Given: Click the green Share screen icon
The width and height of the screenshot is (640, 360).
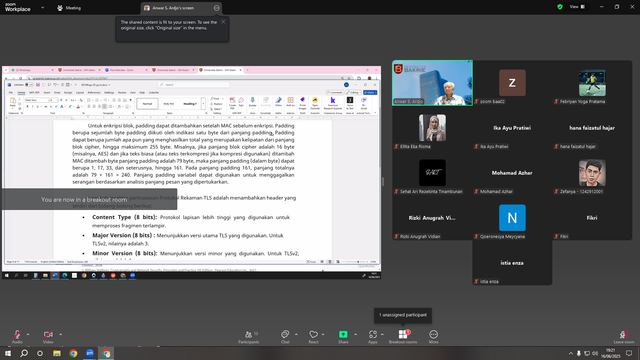Looking at the screenshot, I should (x=343, y=334).
